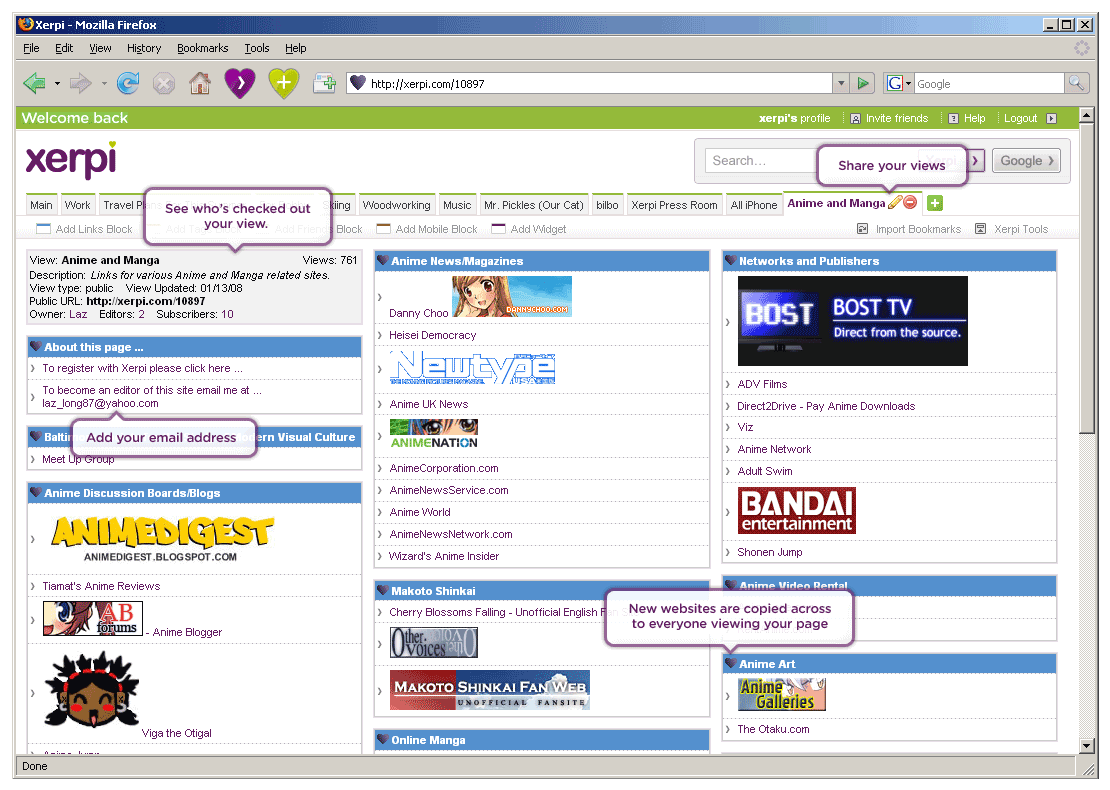Click the red remove icon on Anime and Manga tab
1110x790 pixels.
(x=910, y=202)
